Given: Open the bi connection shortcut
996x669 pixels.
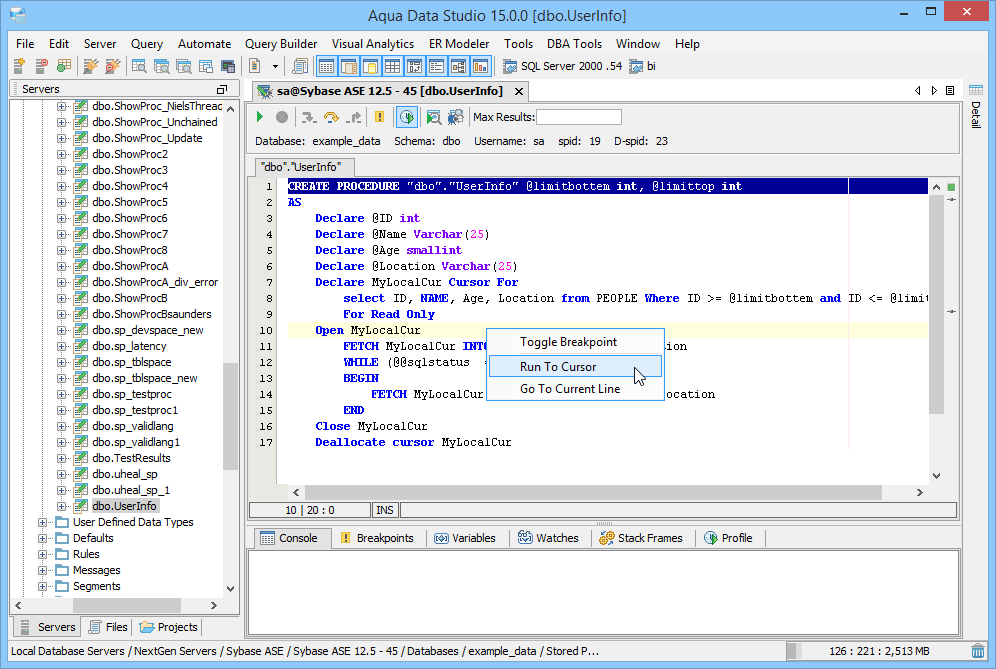Looking at the screenshot, I should [x=642, y=66].
